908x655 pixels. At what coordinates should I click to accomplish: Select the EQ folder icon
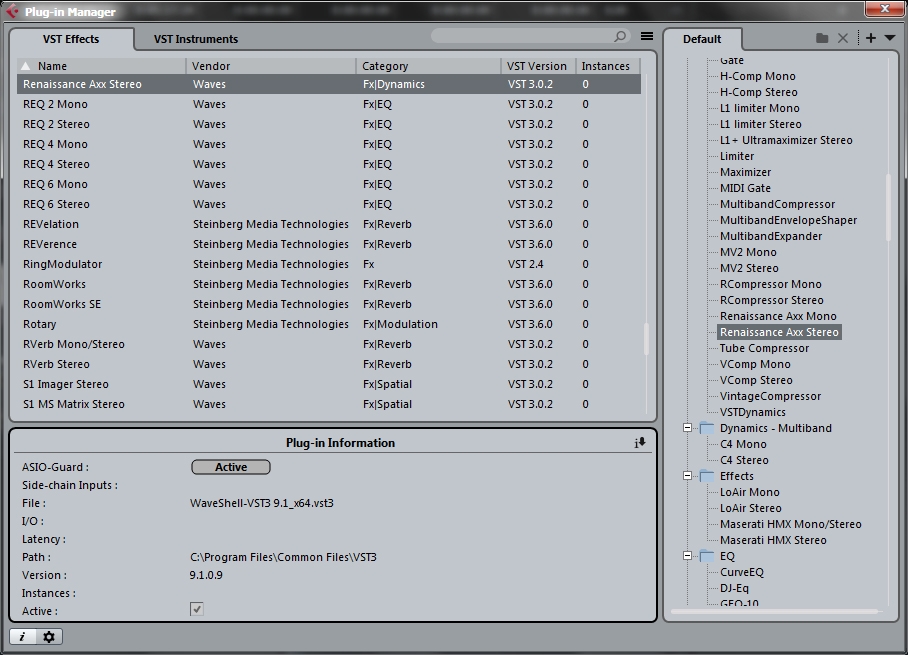point(706,556)
